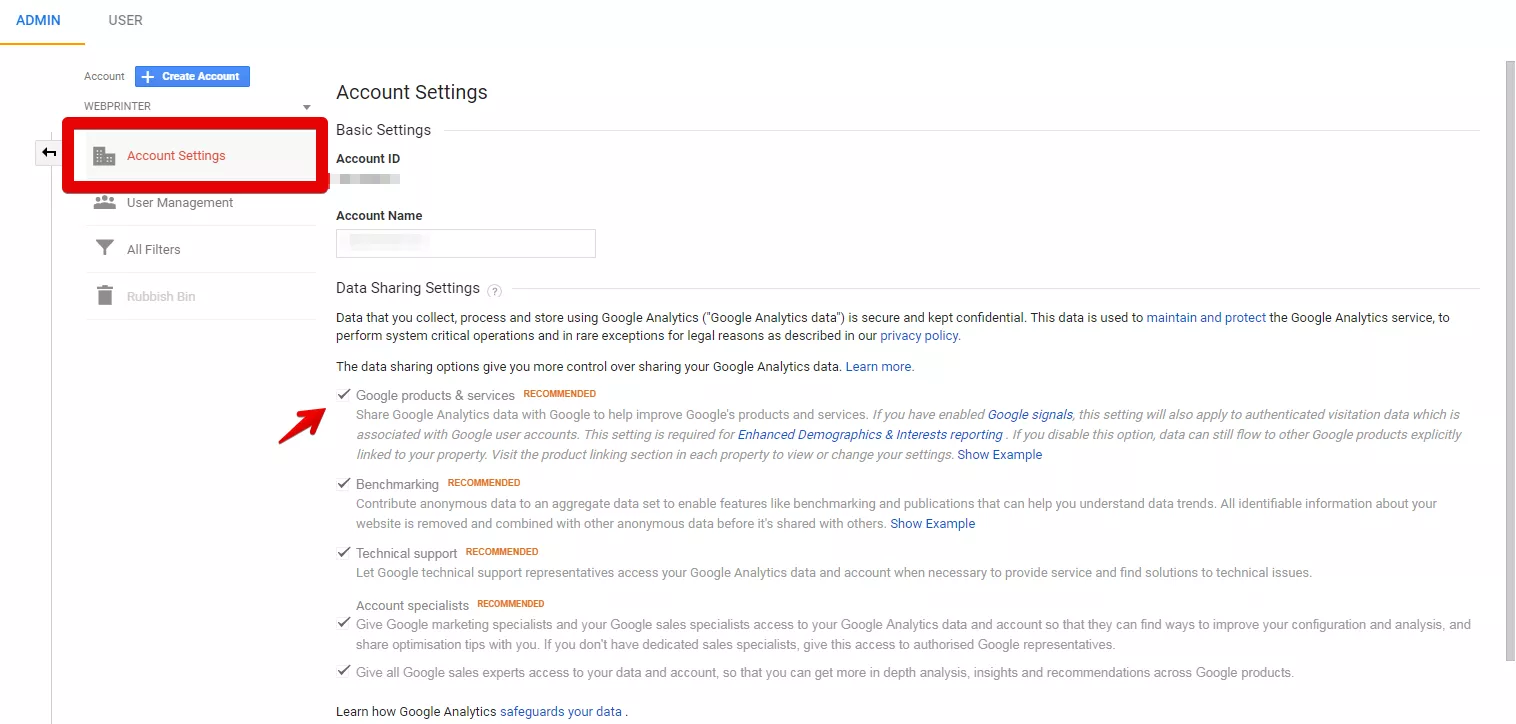1516x724 pixels.
Task: Open the WEBPRINTER account dropdown
Action: pyautogui.click(x=198, y=106)
